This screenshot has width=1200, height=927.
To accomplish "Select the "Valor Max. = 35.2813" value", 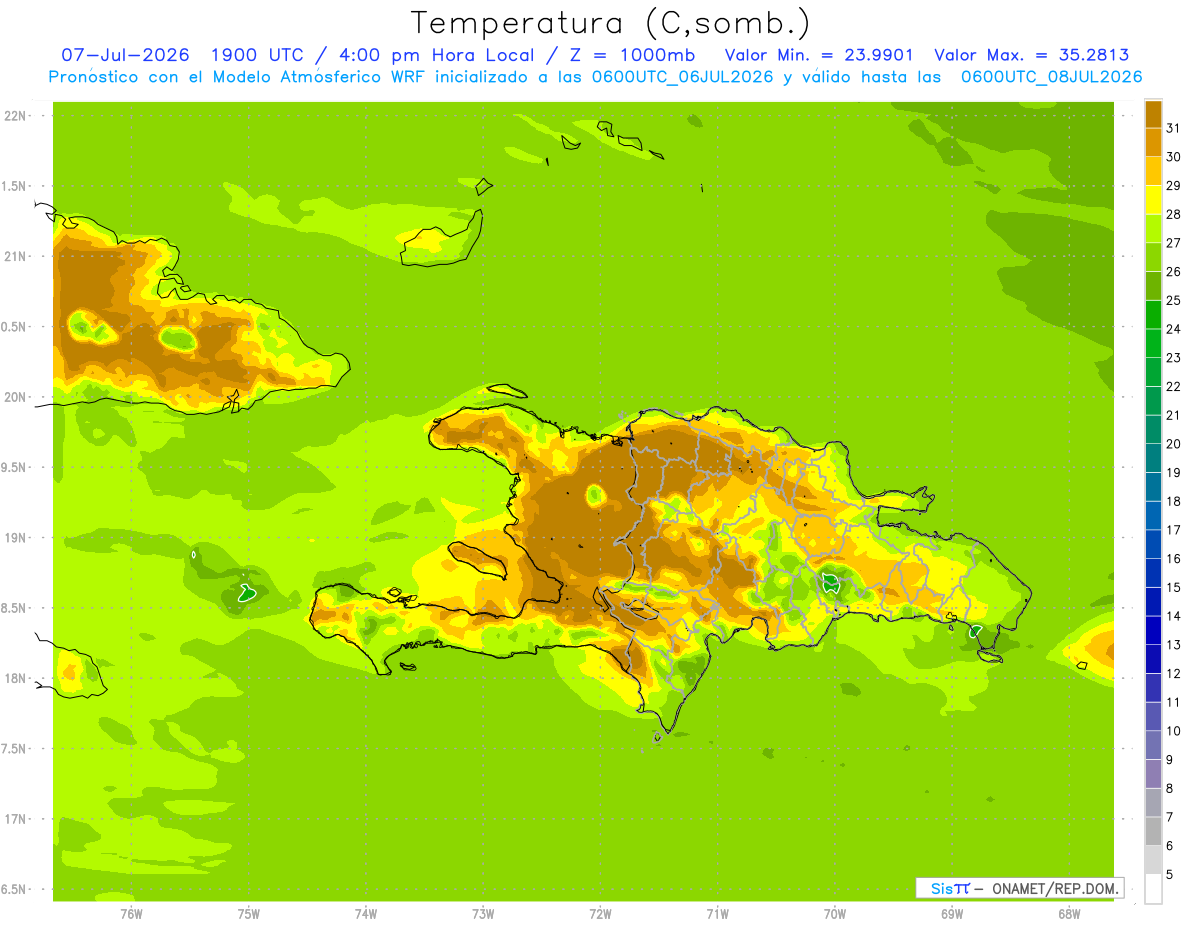I will [1032, 55].
